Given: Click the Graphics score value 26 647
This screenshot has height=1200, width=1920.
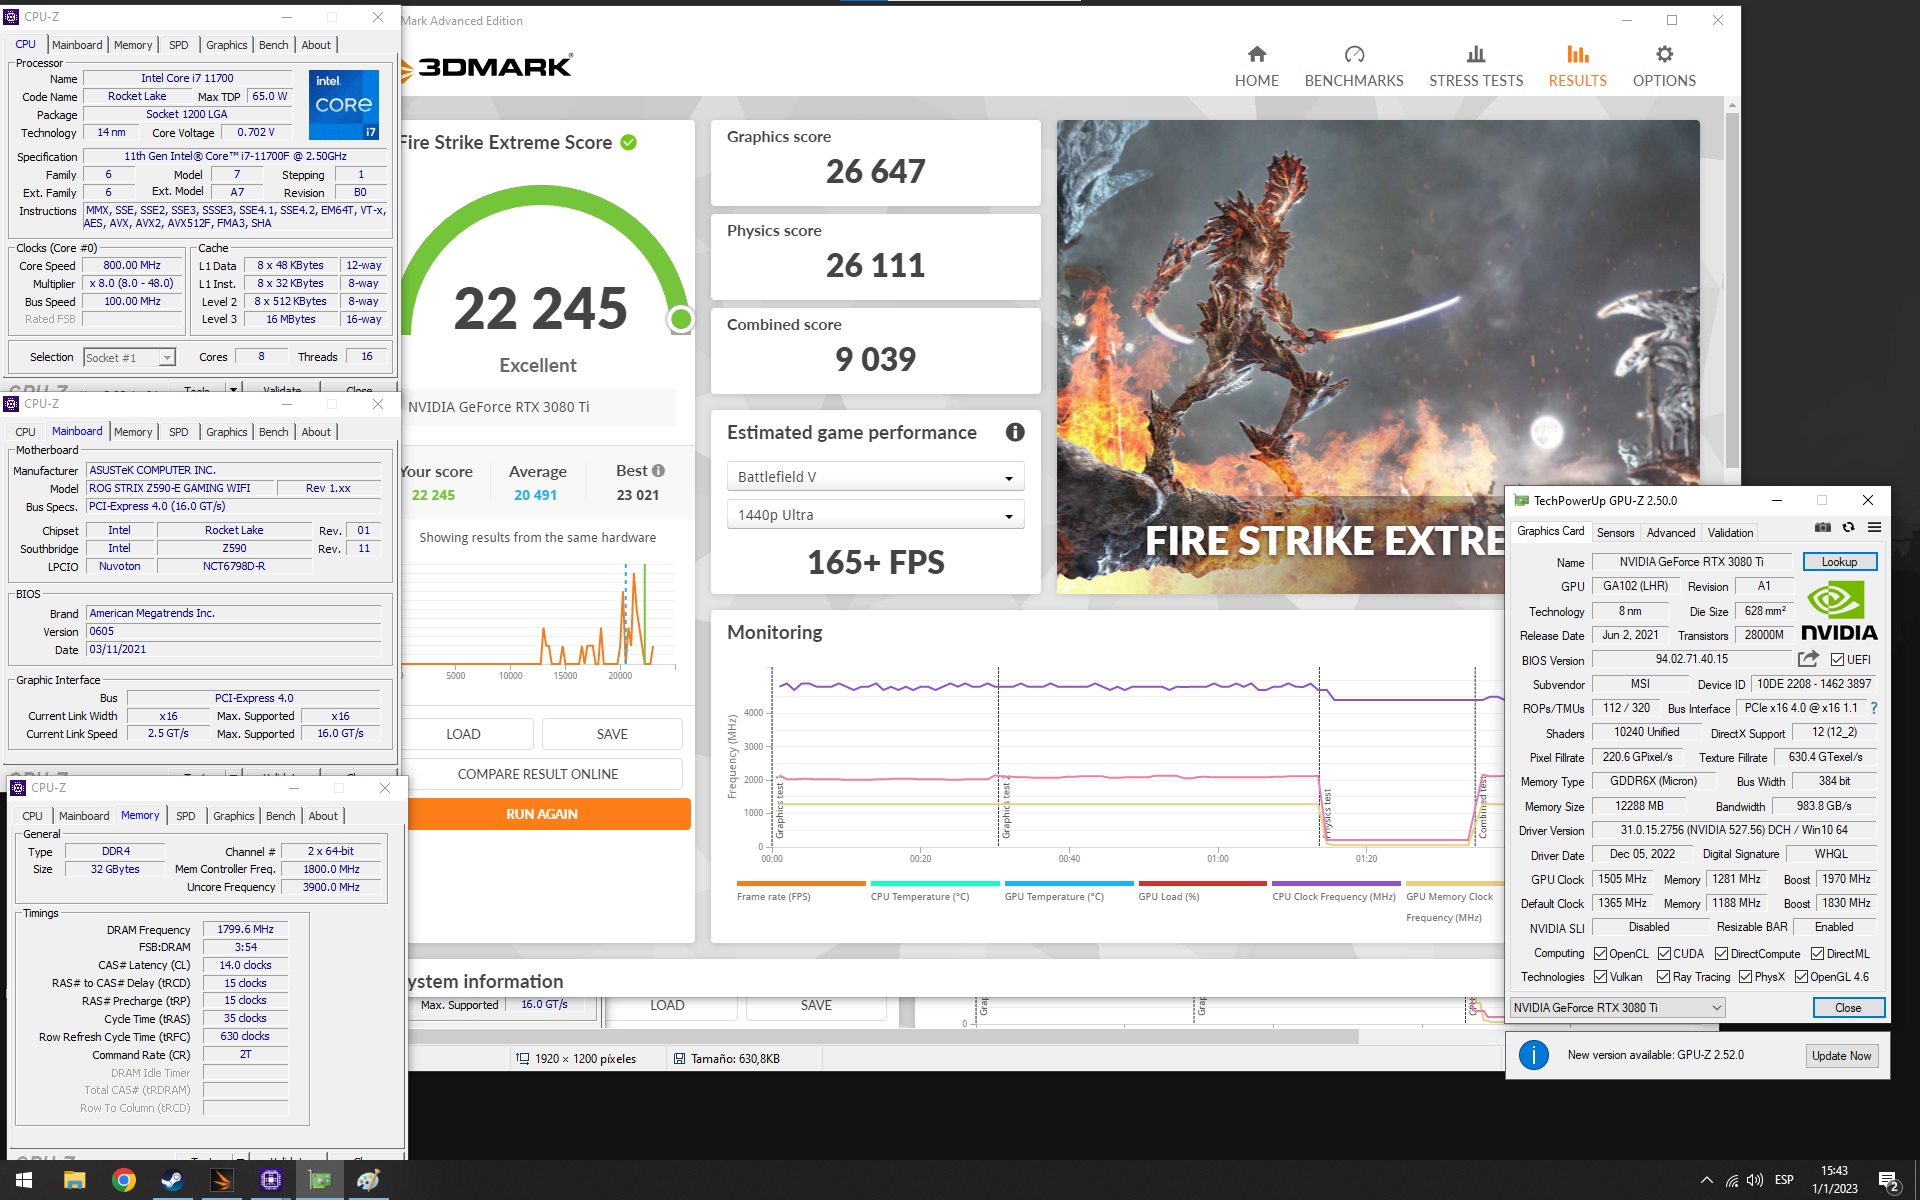Looking at the screenshot, I should click(x=875, y=172).
